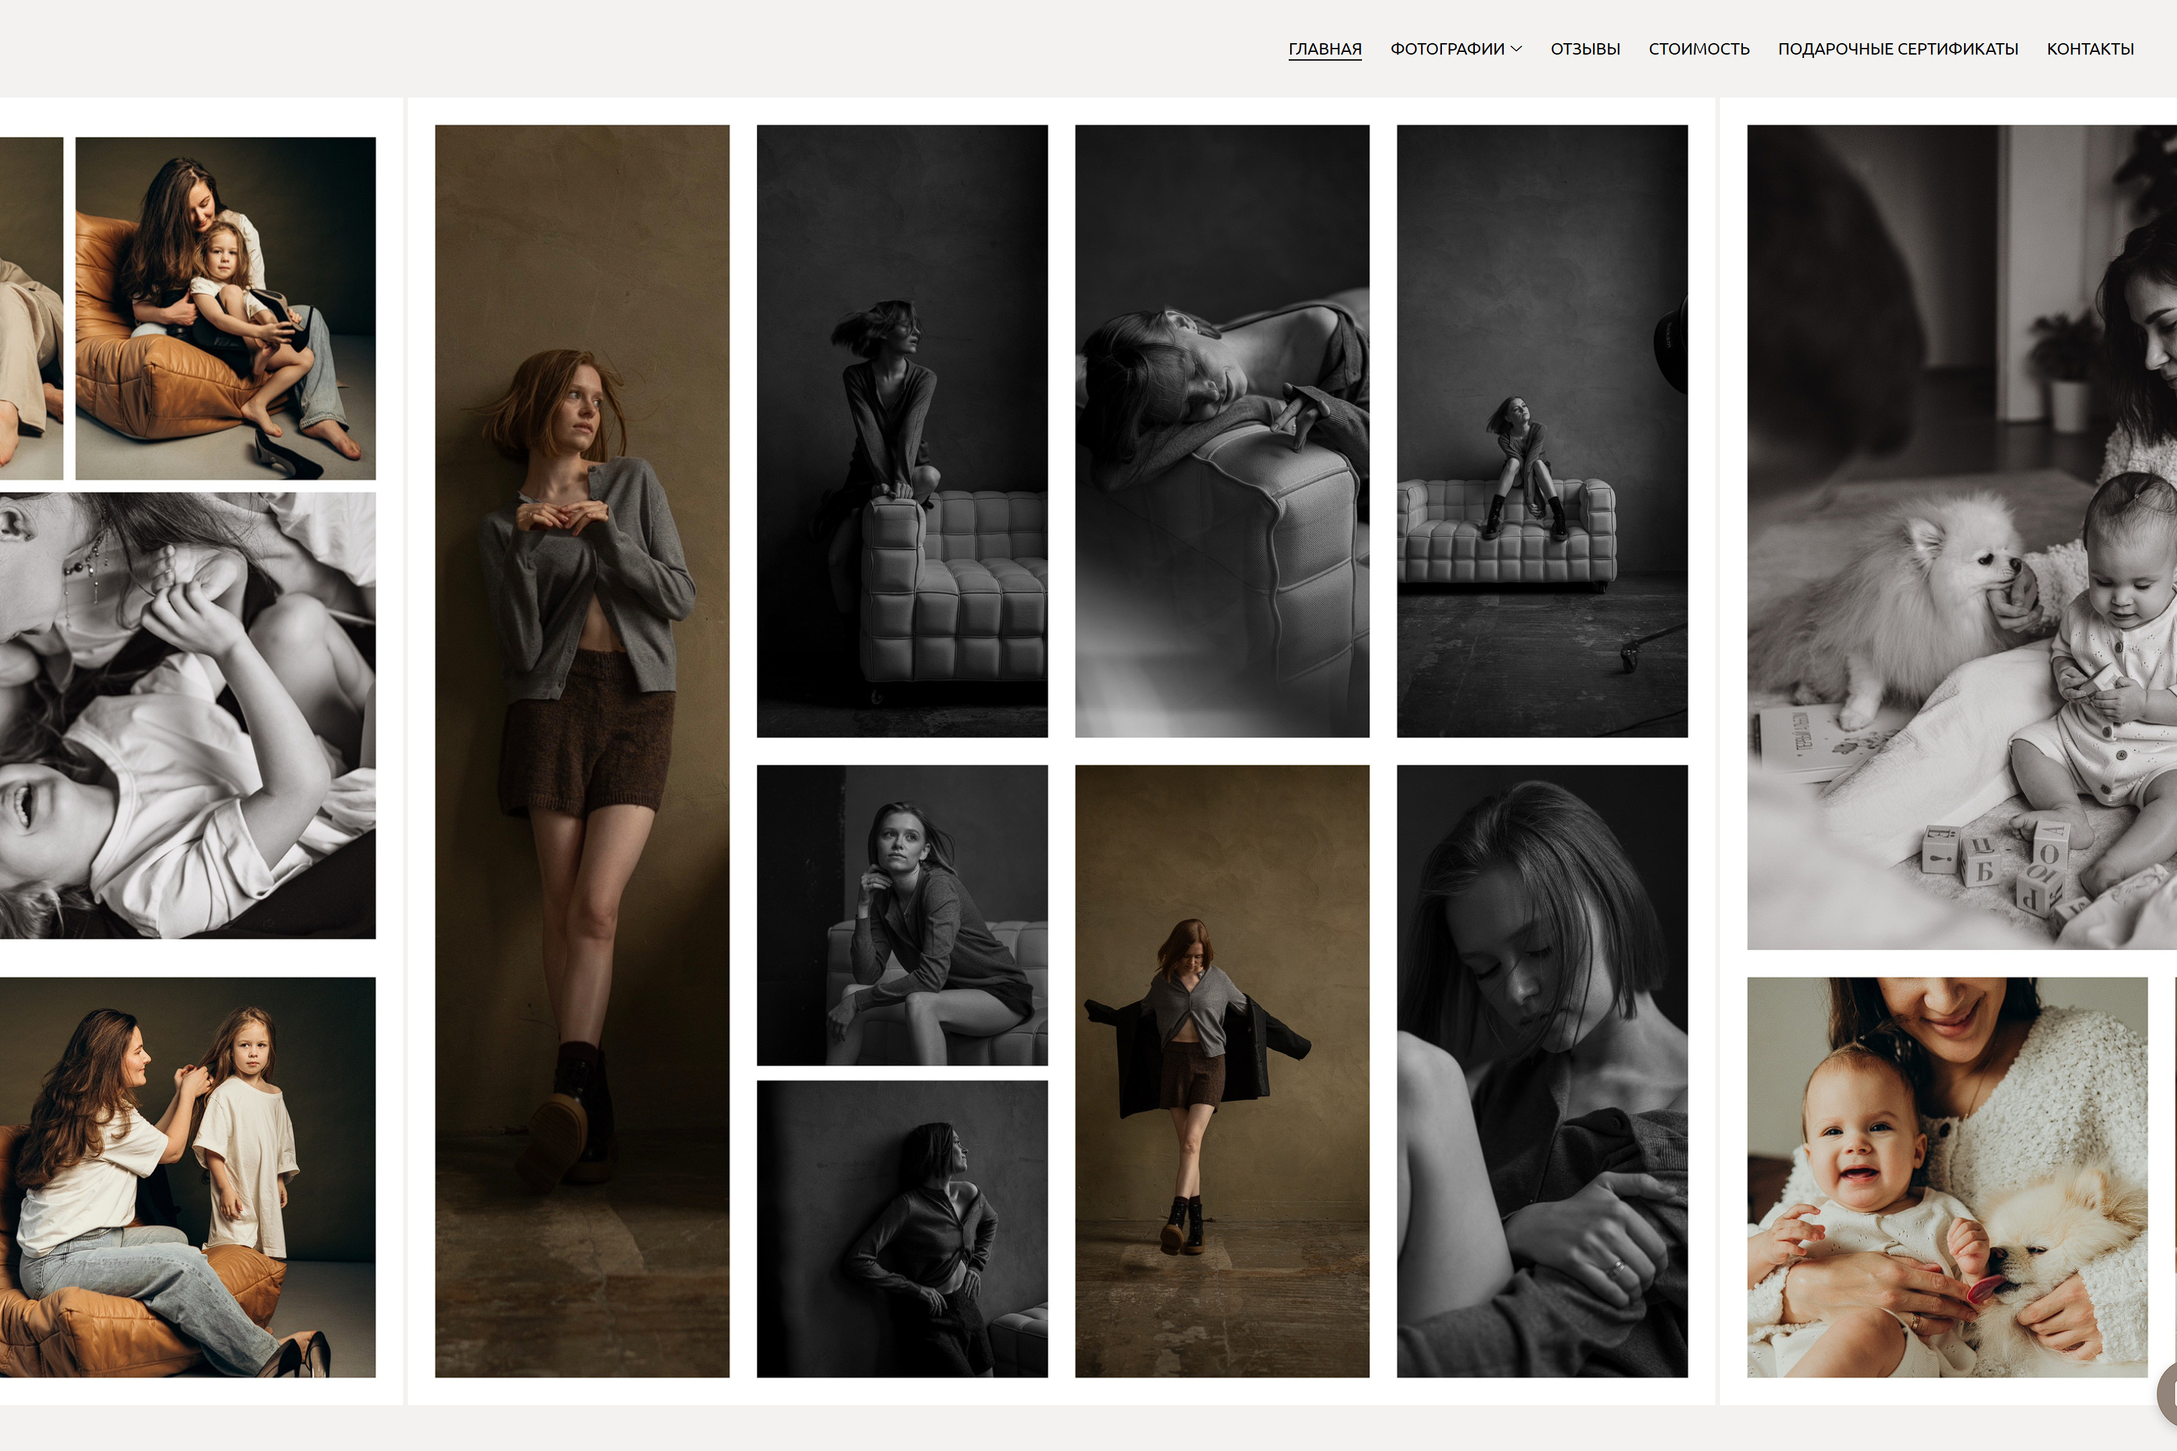Screen dimensions: 2177x1451
Task: Open dark photo of woman leaning, looking sideways
Action: tap(901, 1228)
